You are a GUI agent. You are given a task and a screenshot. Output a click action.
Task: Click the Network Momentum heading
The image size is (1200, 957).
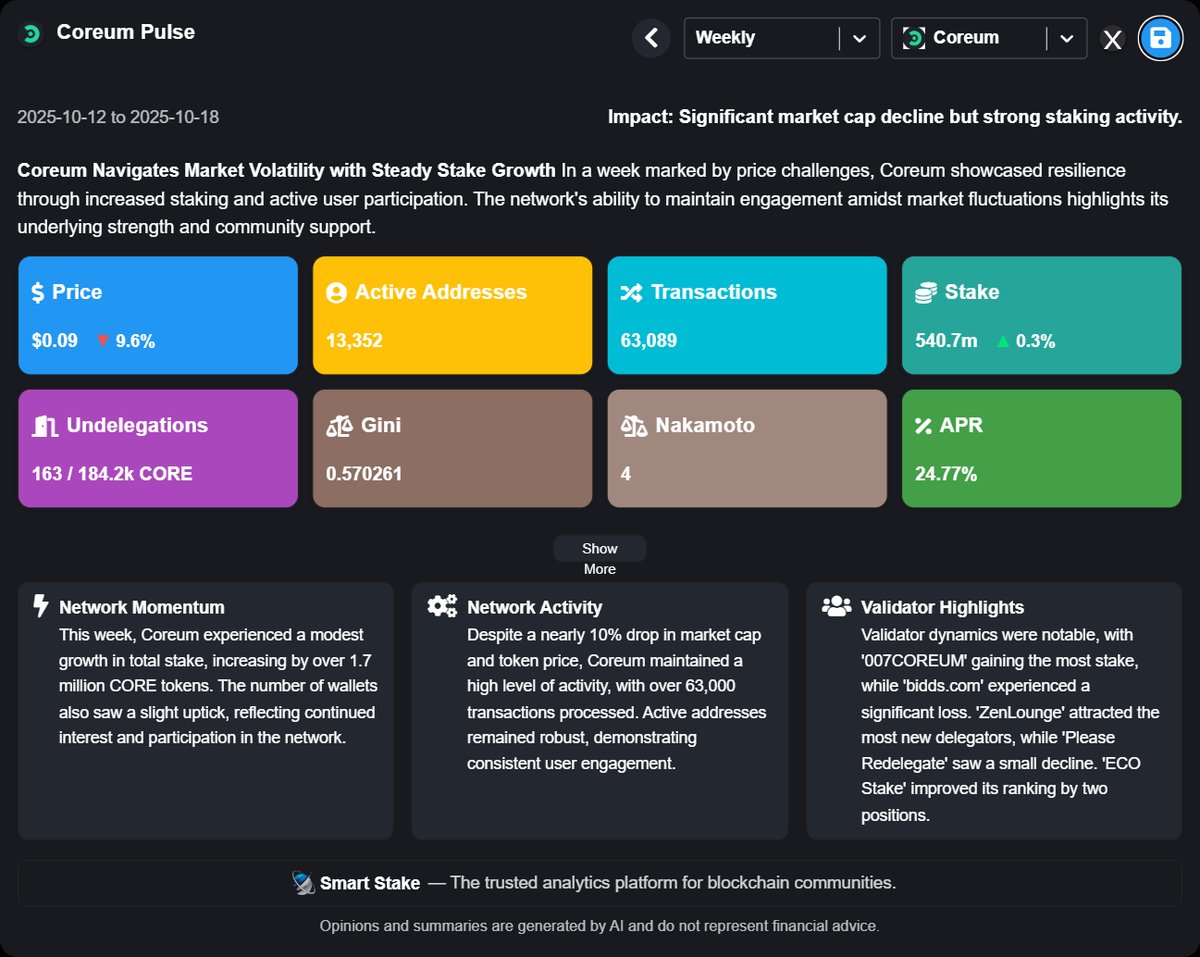(x=142, y=607)
